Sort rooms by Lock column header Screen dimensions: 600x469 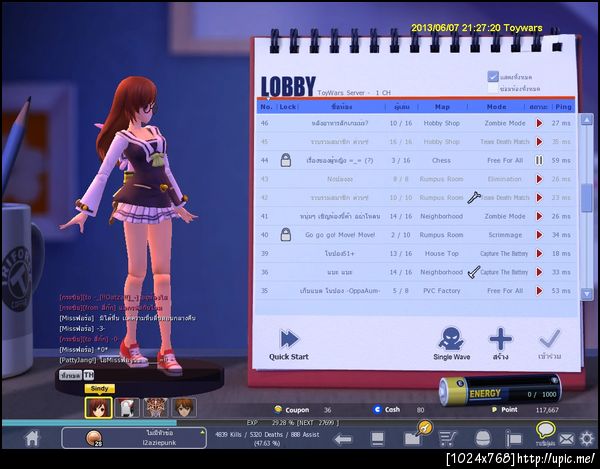click(x=287, y=107)
